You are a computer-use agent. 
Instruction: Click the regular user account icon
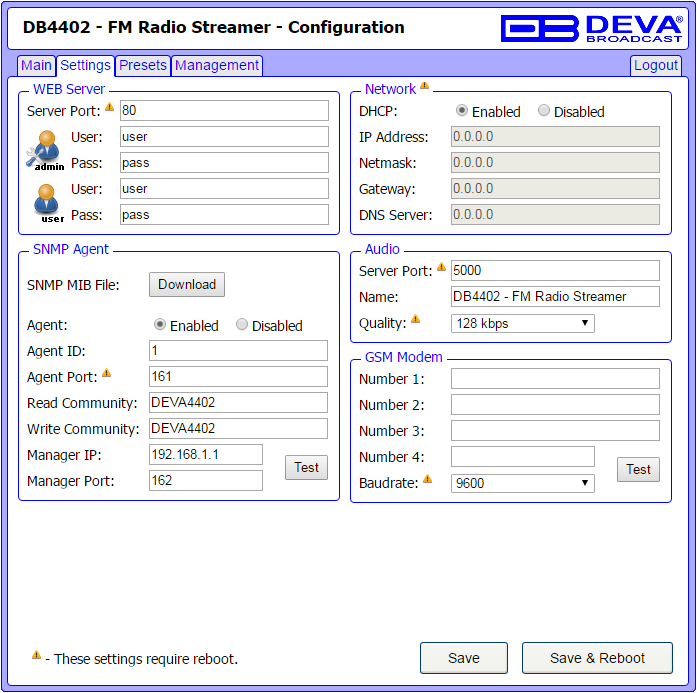click(48, 203)
